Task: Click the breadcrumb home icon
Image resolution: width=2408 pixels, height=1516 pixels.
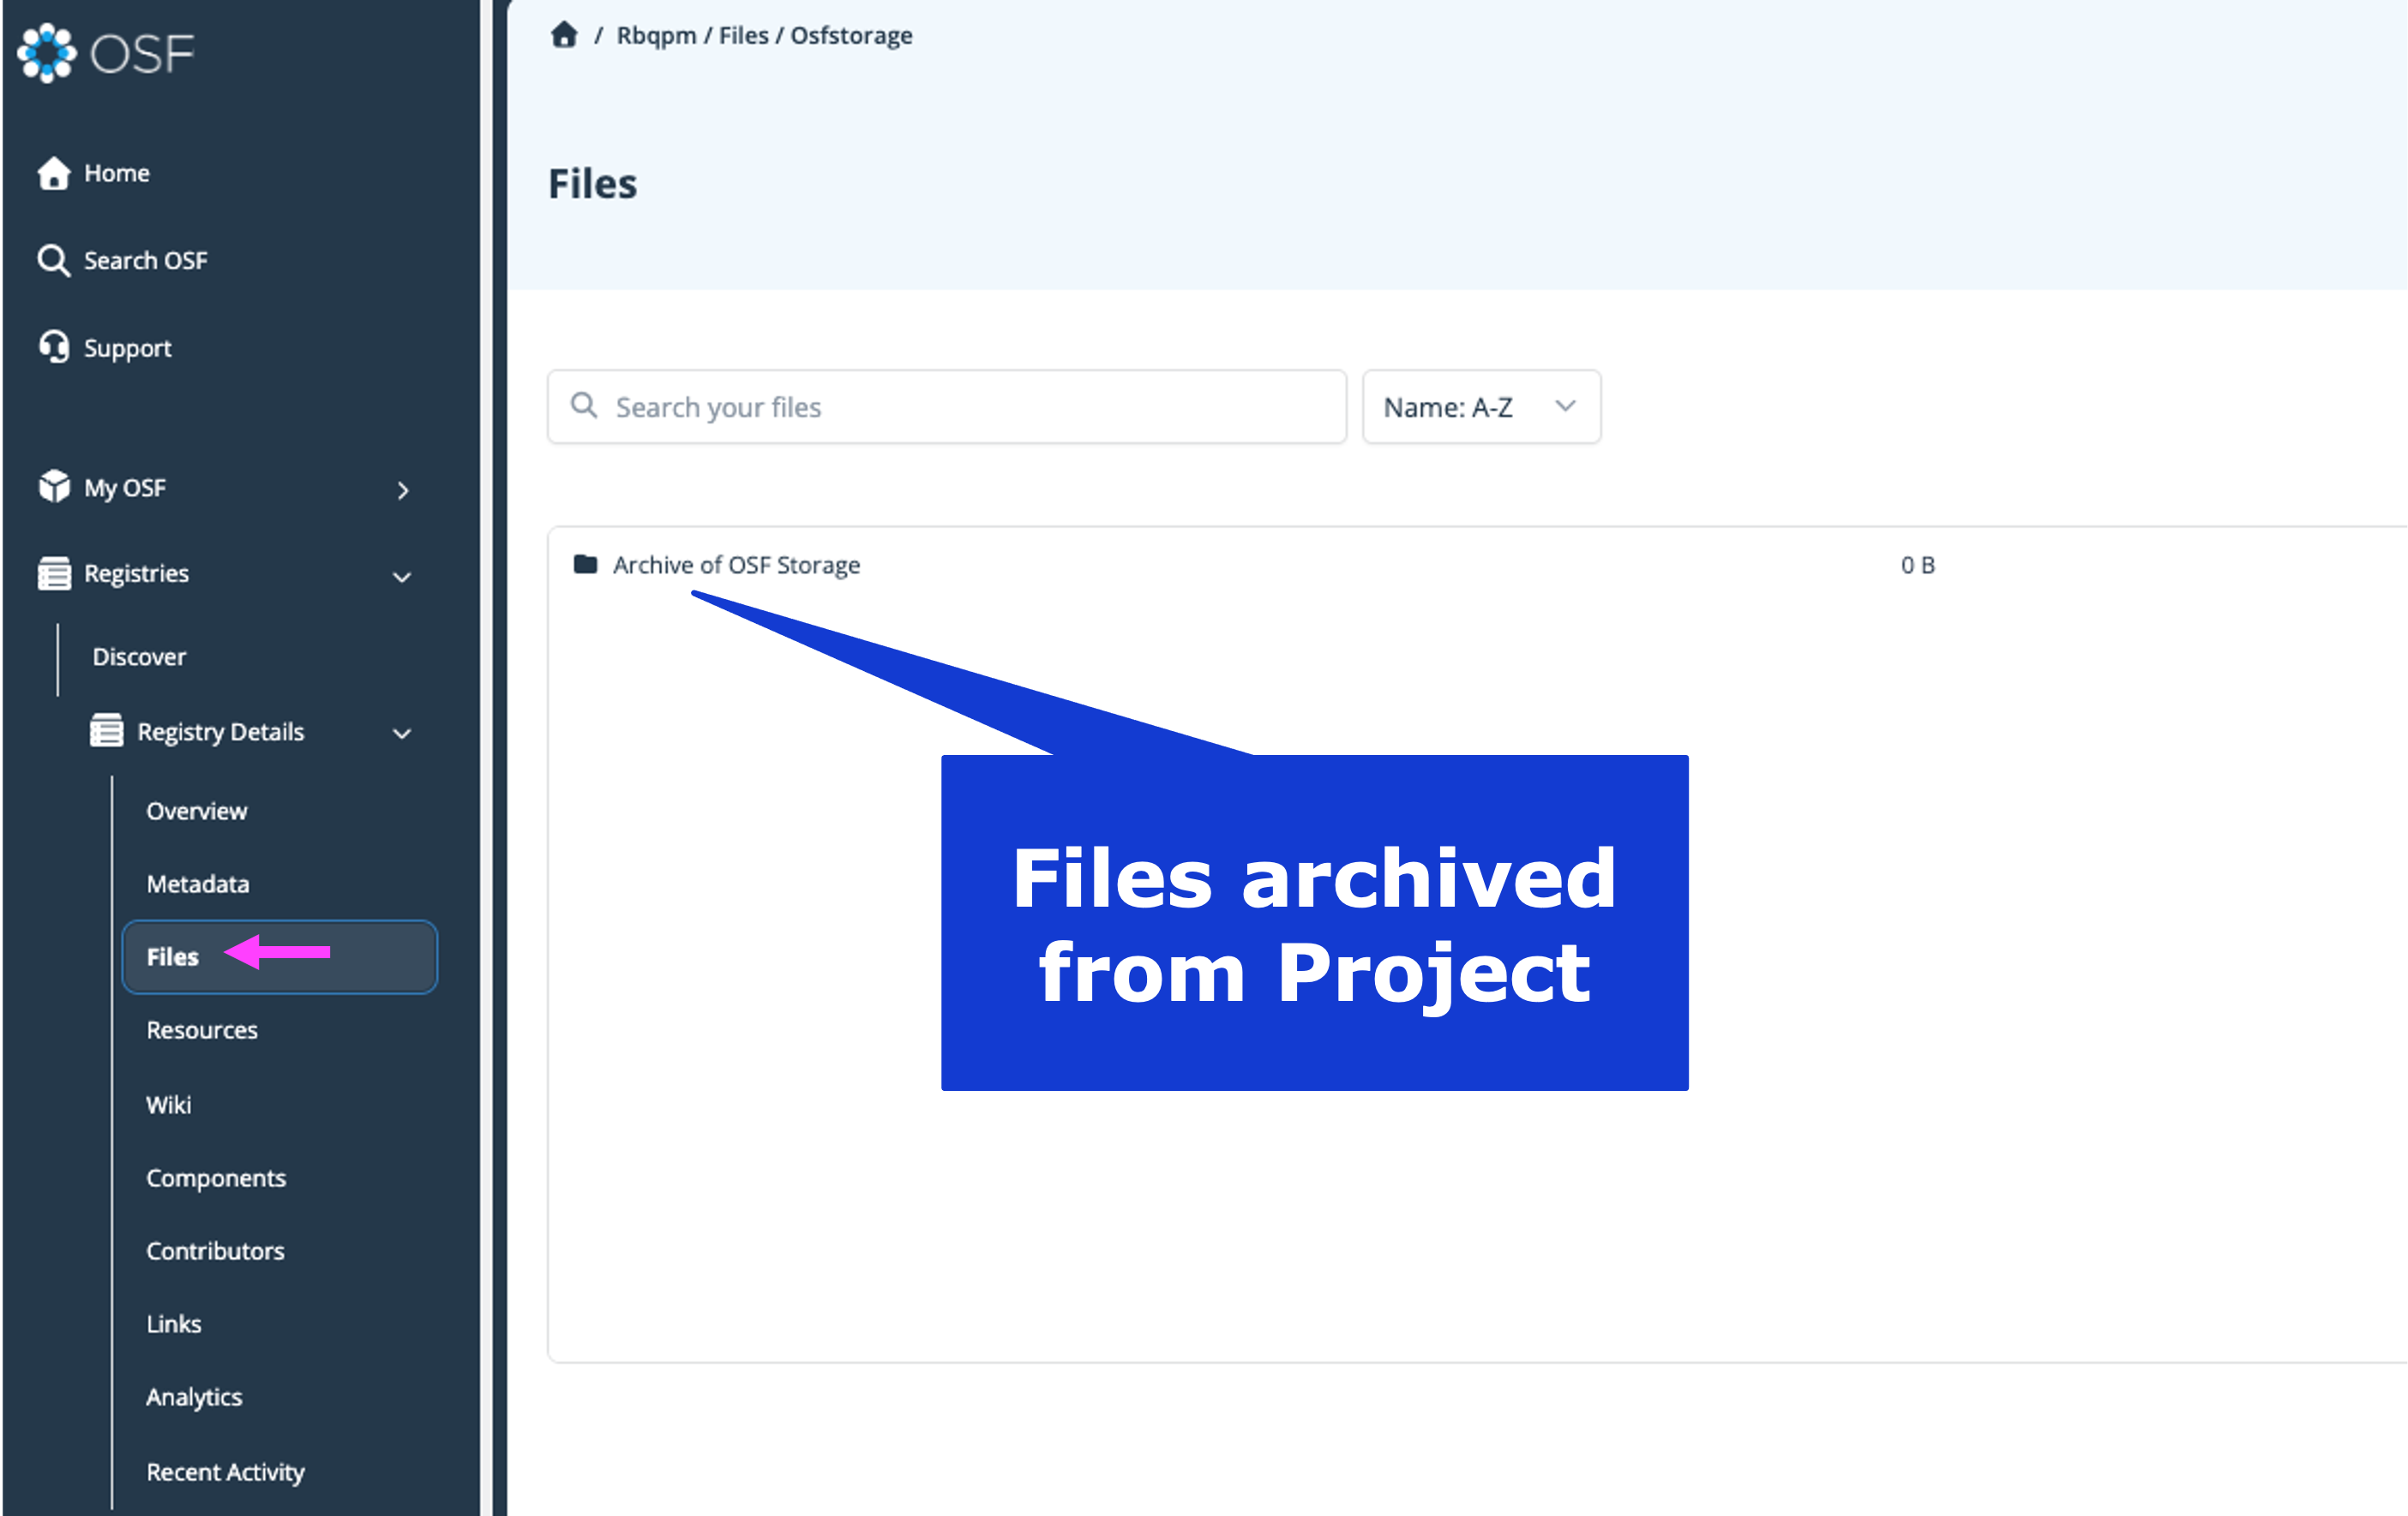Action: click(564, 35)
